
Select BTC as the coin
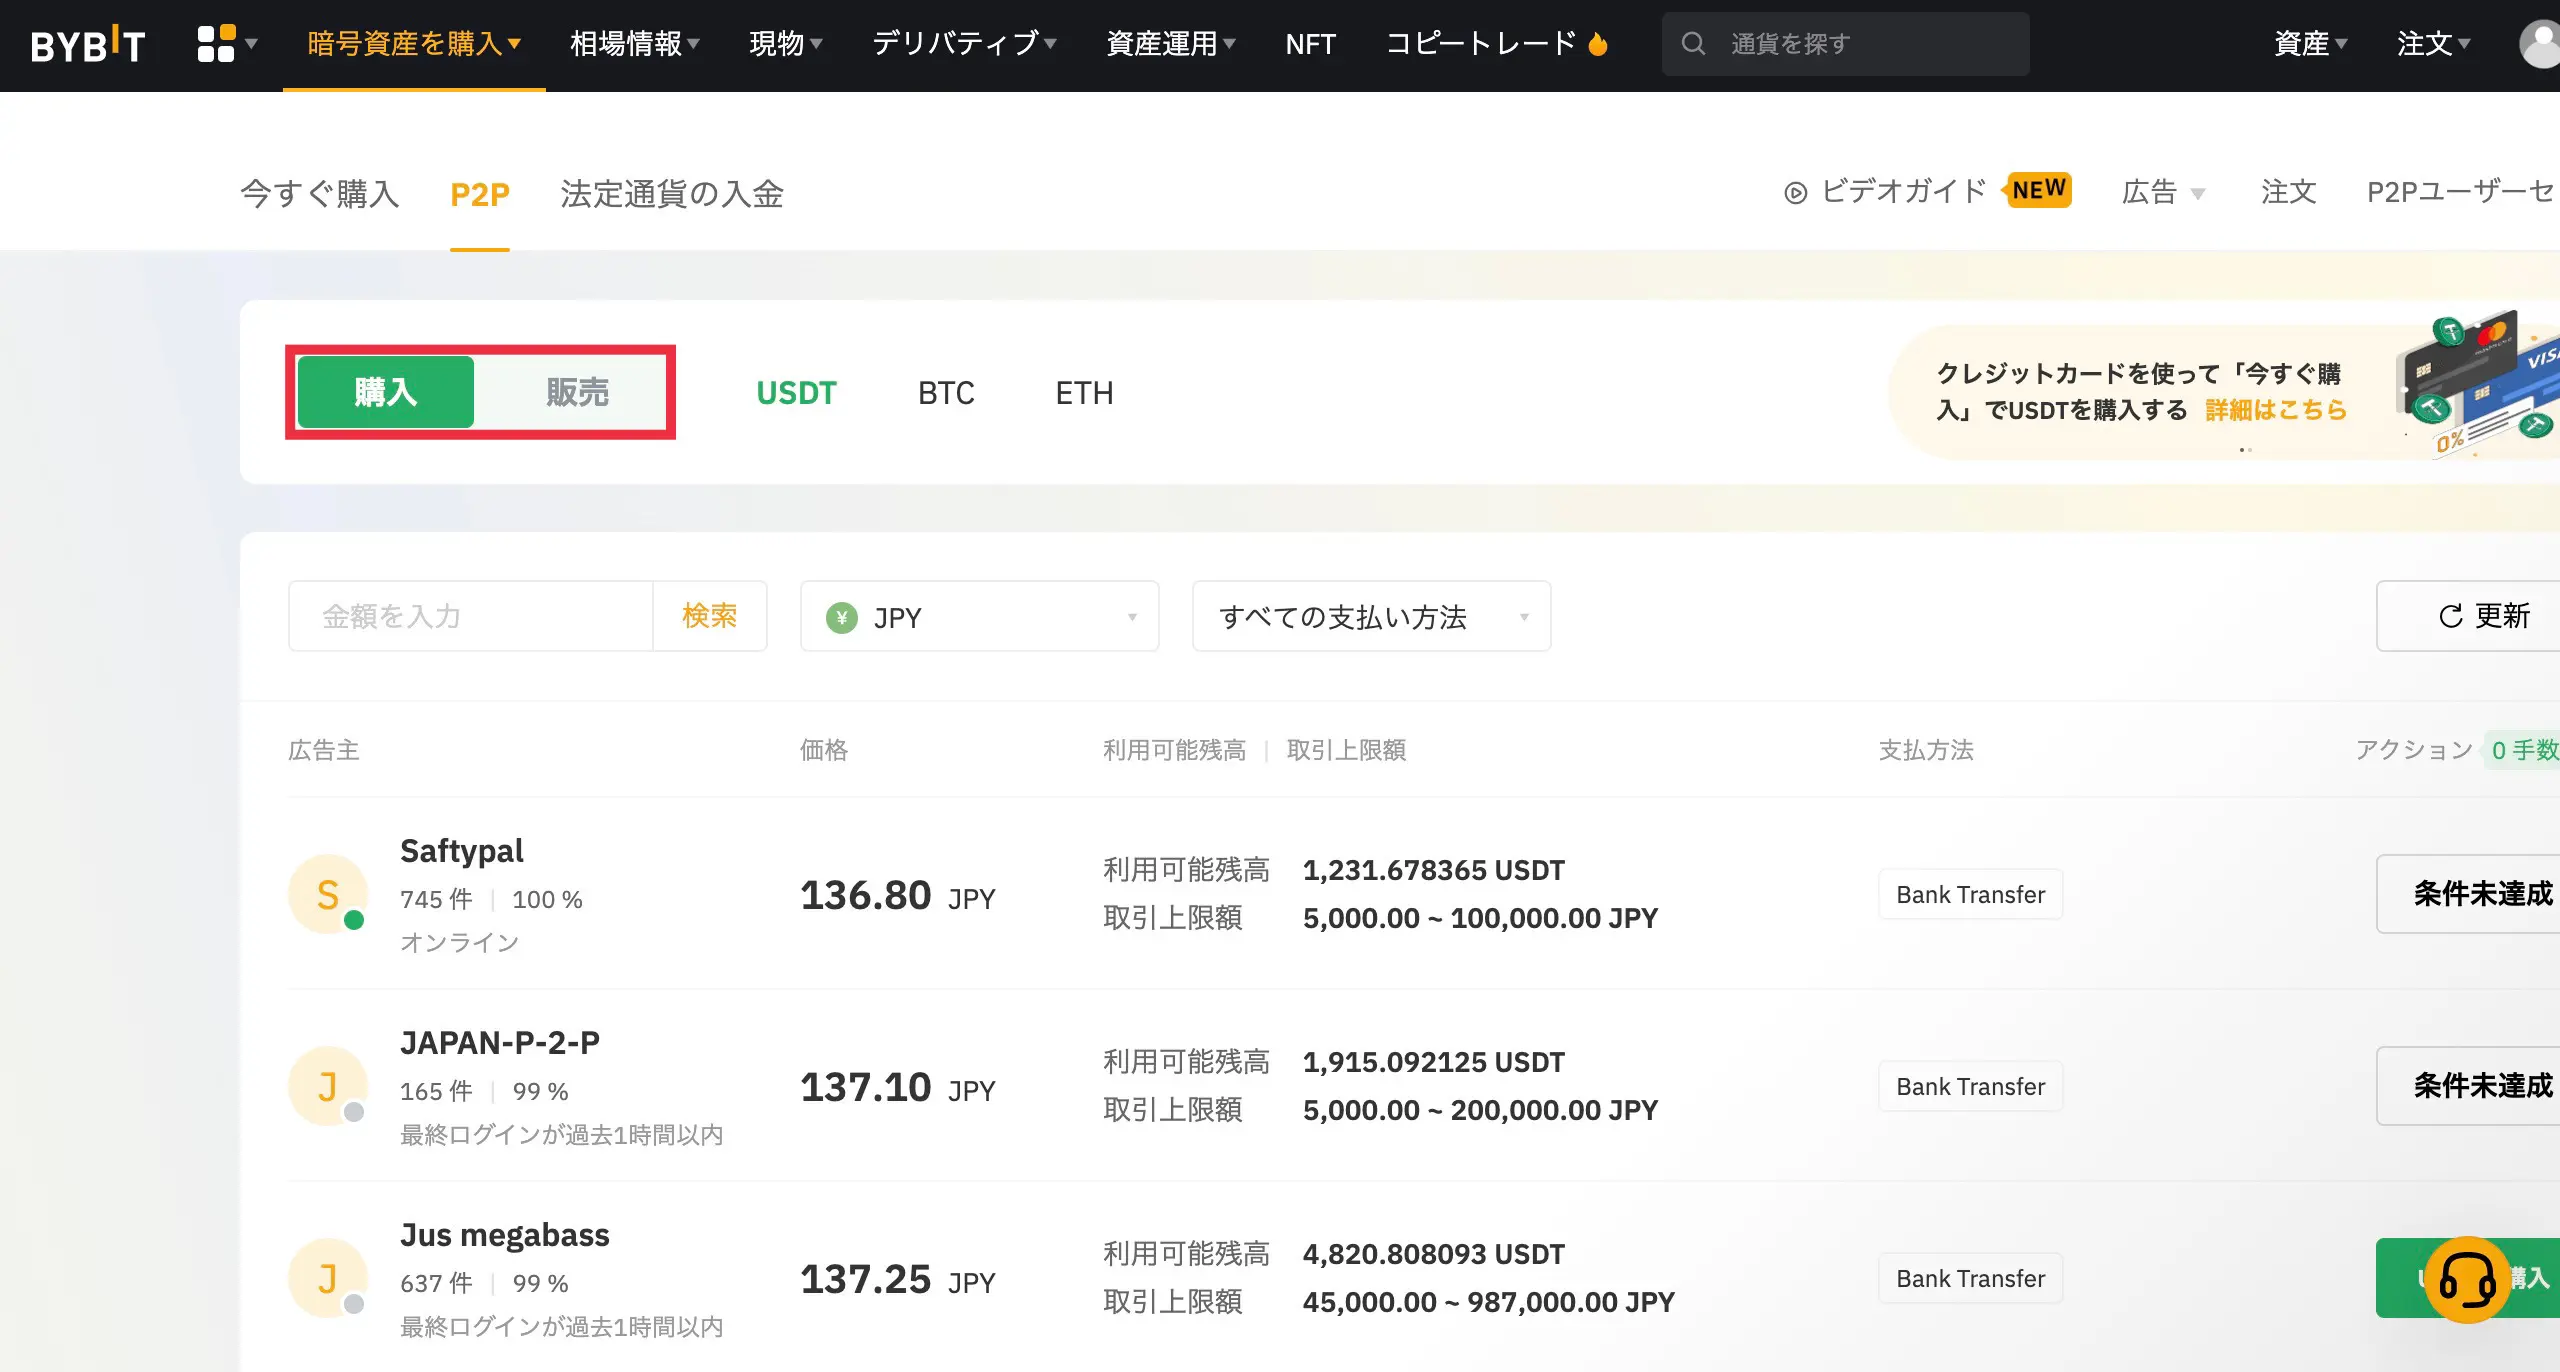(946, 393)
